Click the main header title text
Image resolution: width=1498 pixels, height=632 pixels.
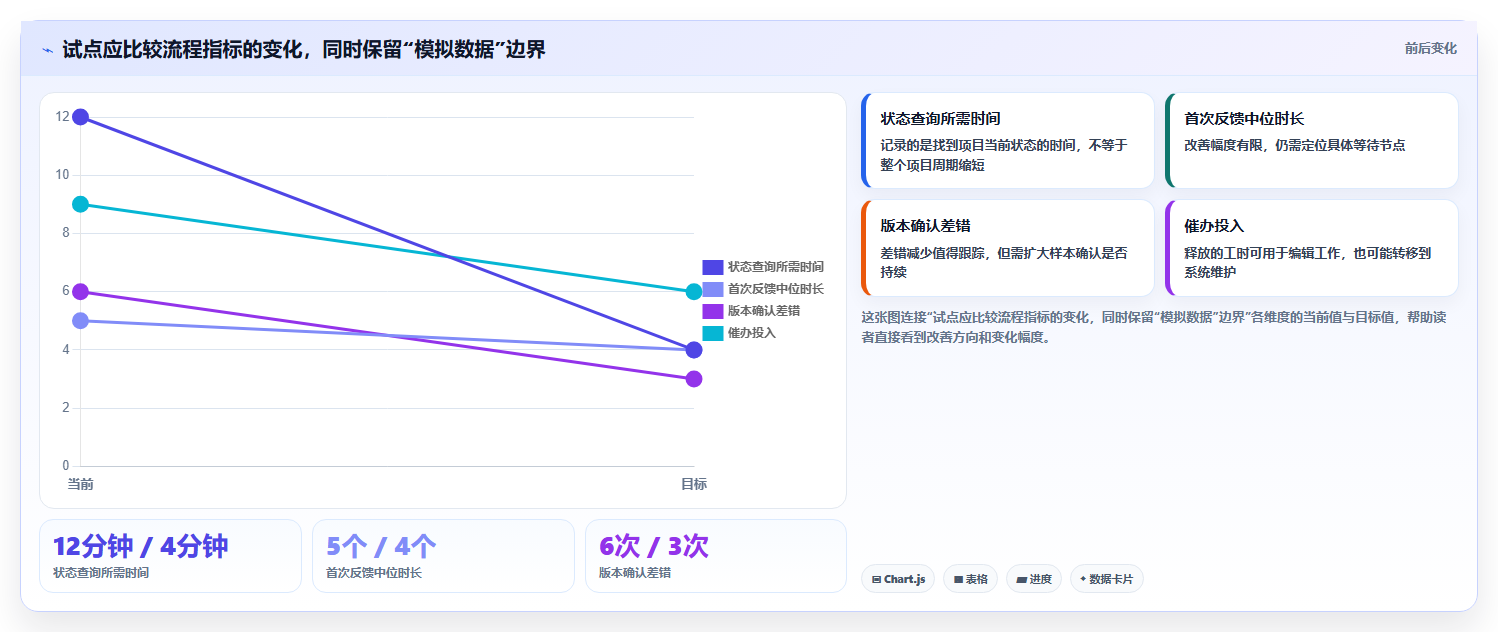tap(304, 49)
